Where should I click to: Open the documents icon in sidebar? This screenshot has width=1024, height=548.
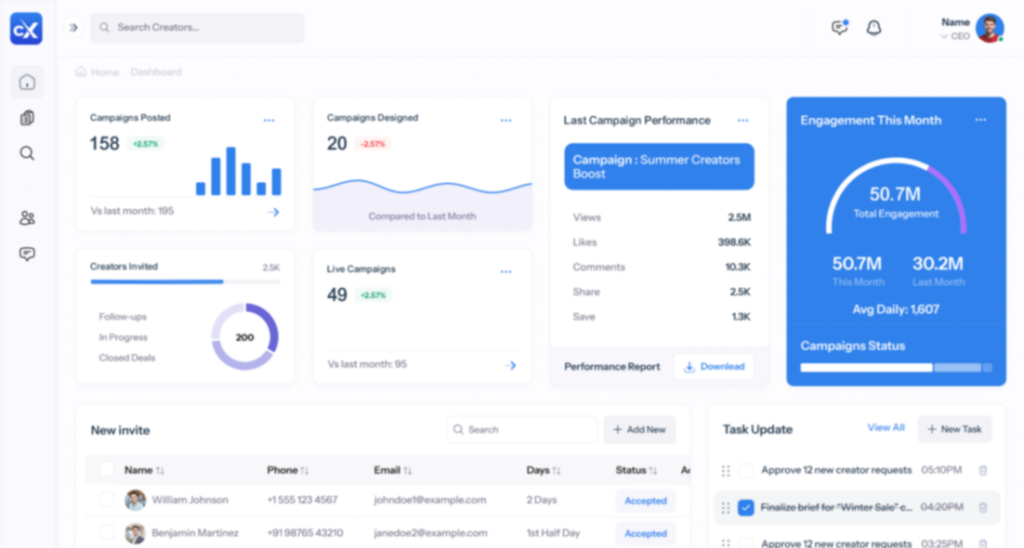(27, 118)
